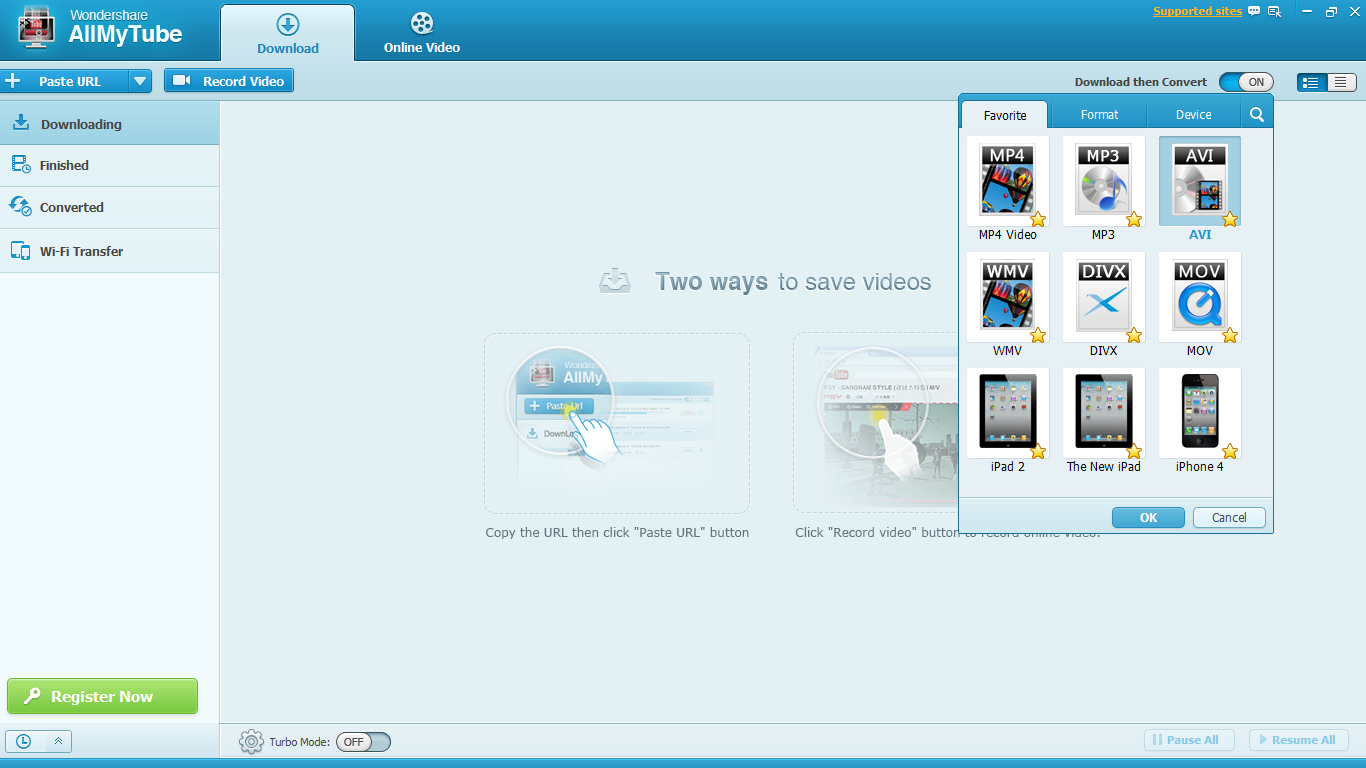1366x768 pixels.
Task: Choose the MP3 audio format icon
Action: 1104,181
